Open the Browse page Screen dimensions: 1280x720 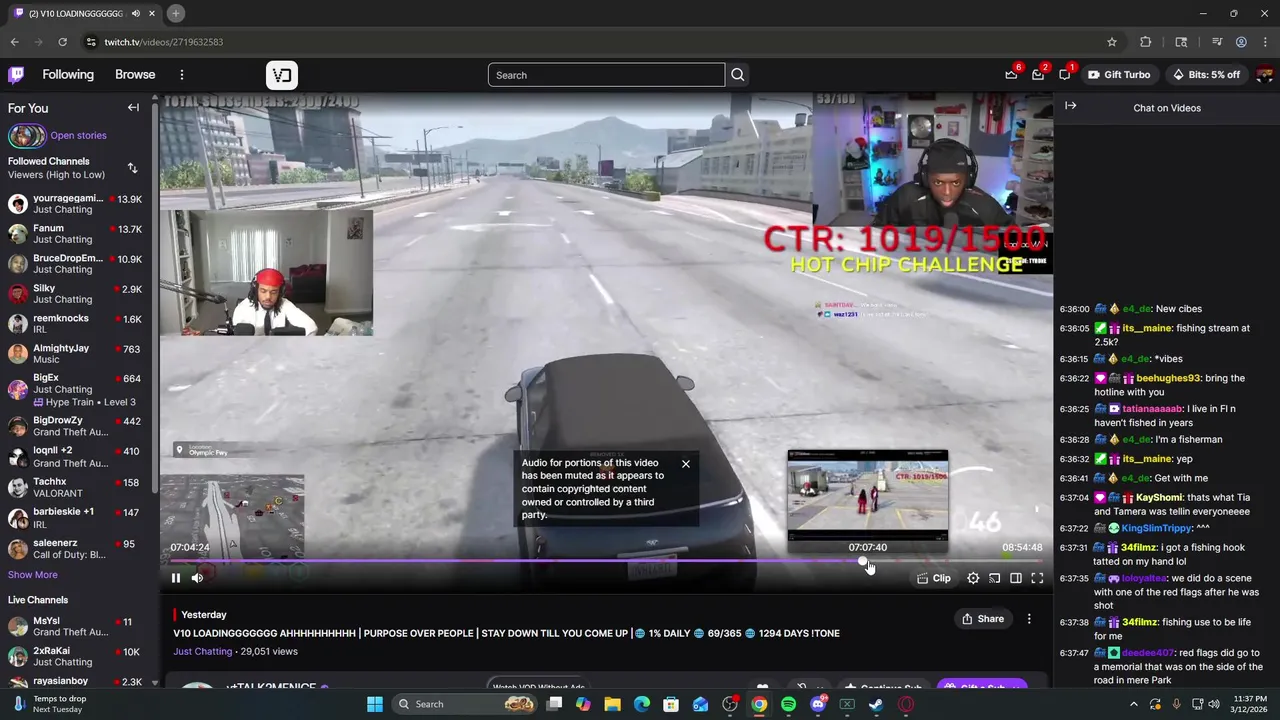point(135,74)
